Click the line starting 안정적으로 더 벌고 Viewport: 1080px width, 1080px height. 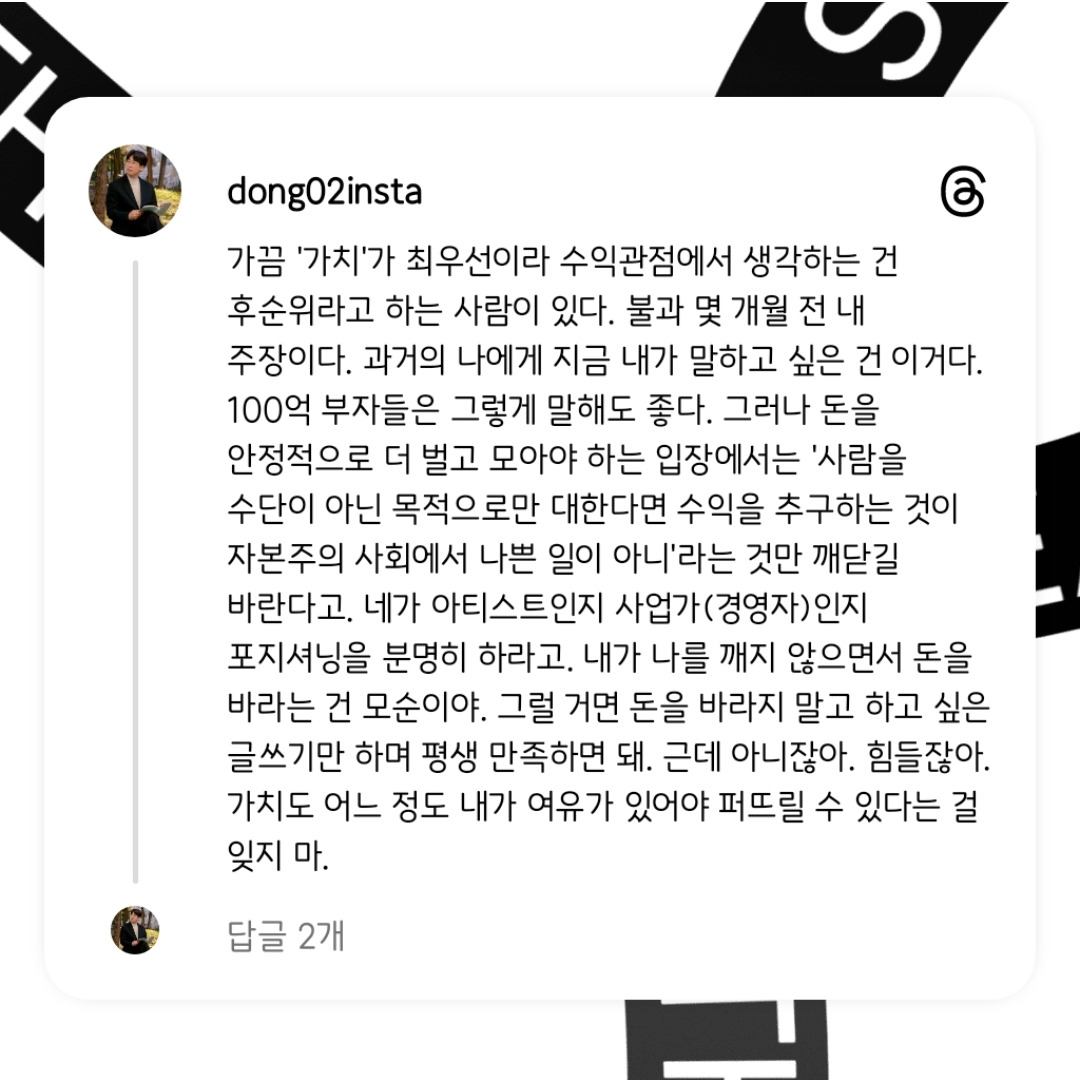(567, 459)
